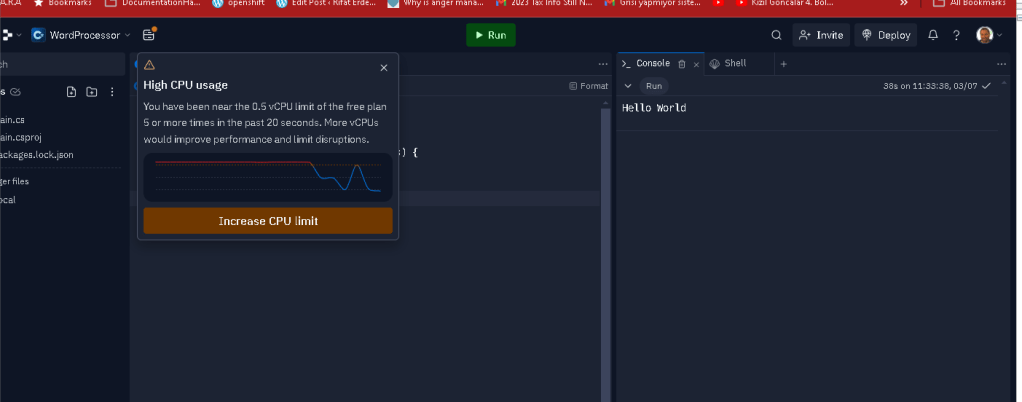Viewport: 1022px width, 402px height.
Task: Close the Console tab
Action: pyautogui.click(x=696, y=65)
